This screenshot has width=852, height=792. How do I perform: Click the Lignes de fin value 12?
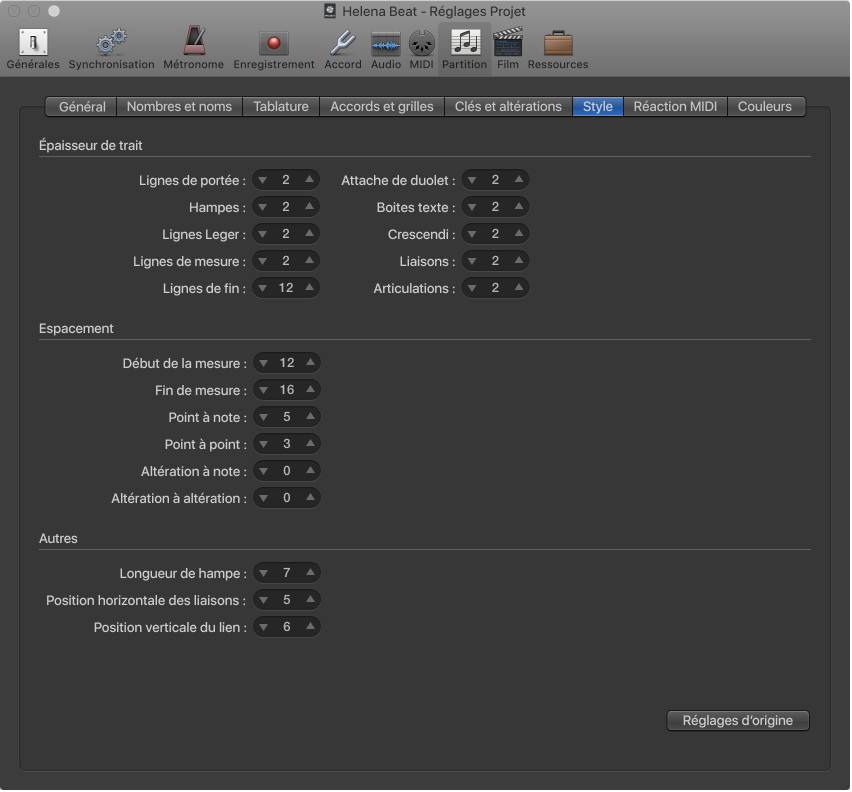click(286, 288)
